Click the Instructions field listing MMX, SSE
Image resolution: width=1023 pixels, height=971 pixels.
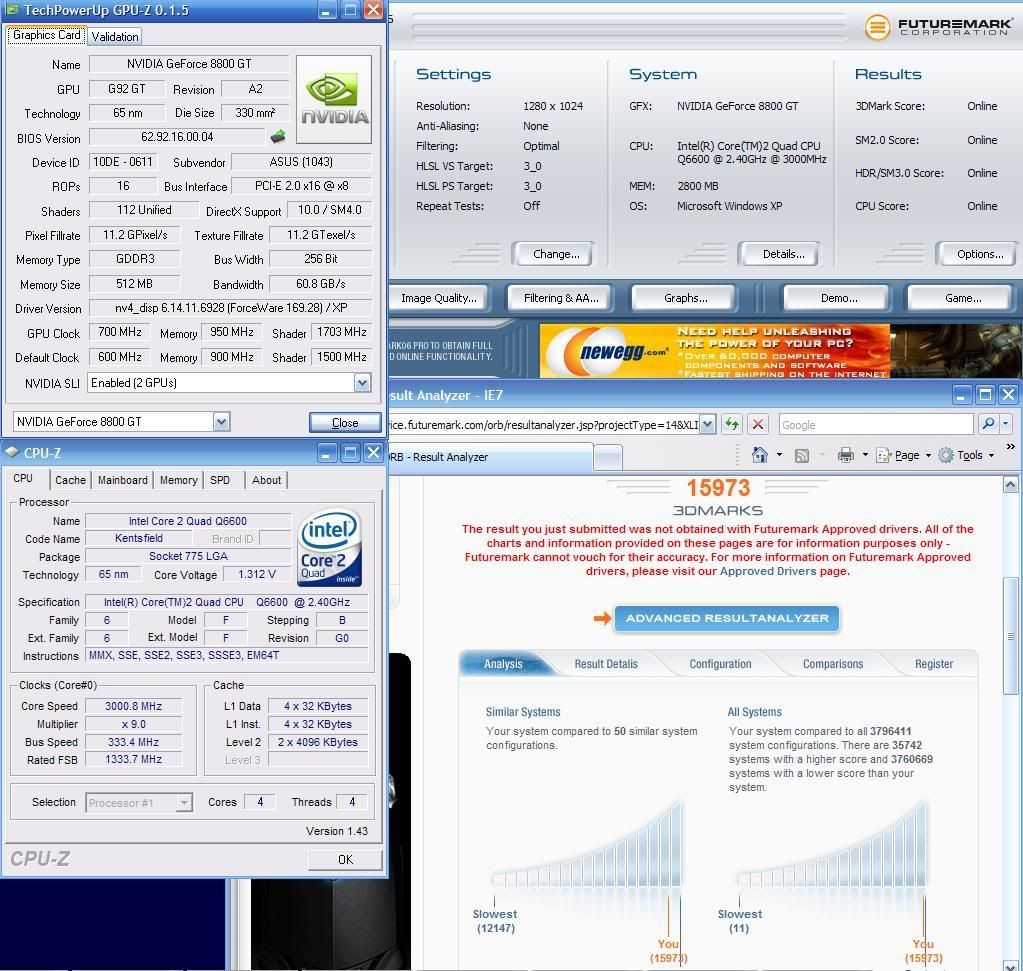[228, 655]
